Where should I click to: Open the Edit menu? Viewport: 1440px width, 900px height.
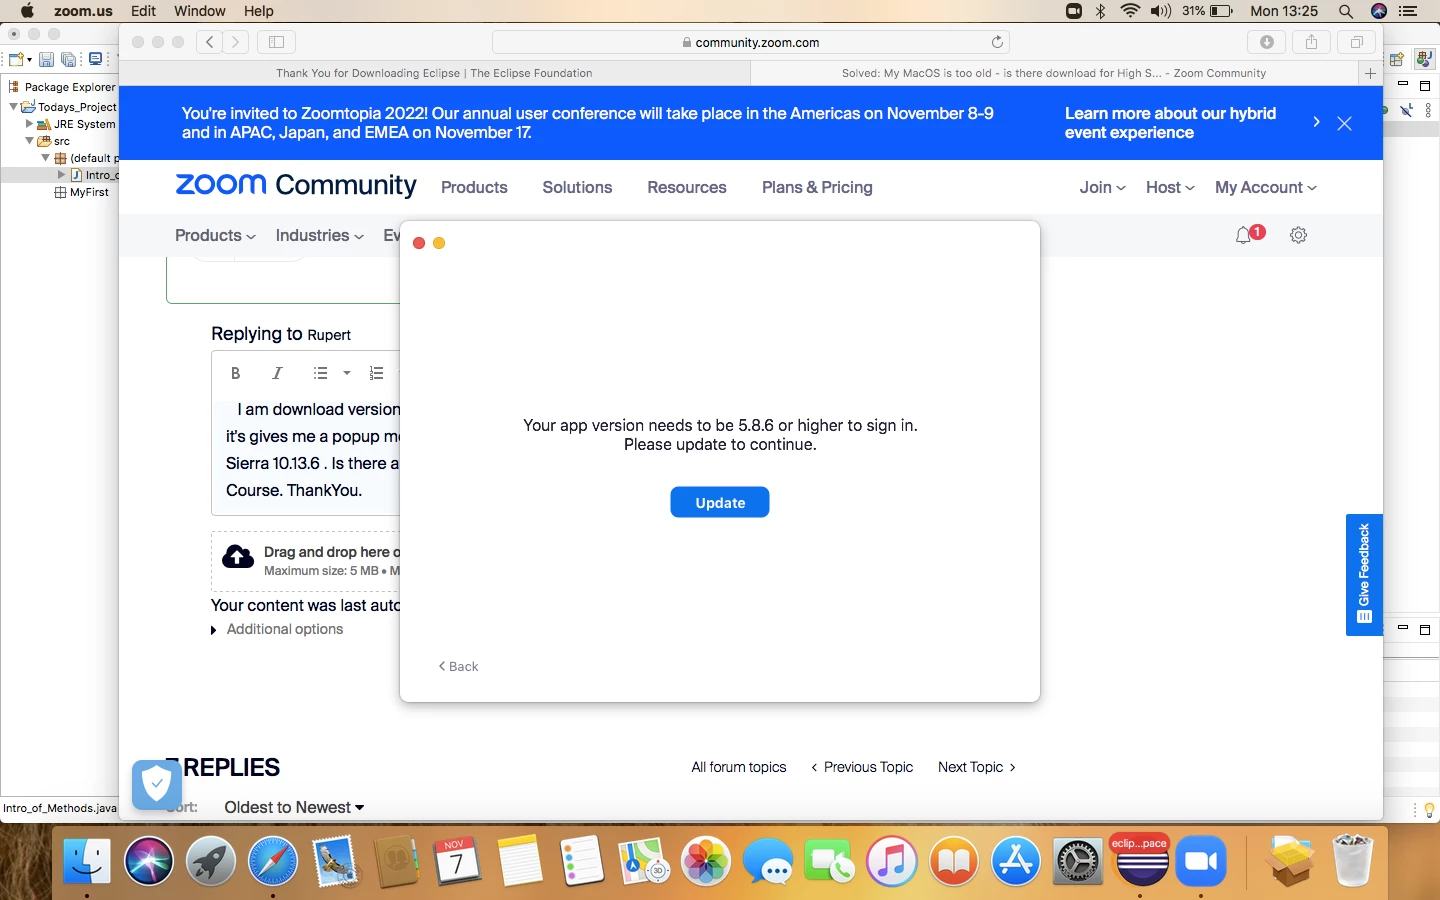pos(143,11)
